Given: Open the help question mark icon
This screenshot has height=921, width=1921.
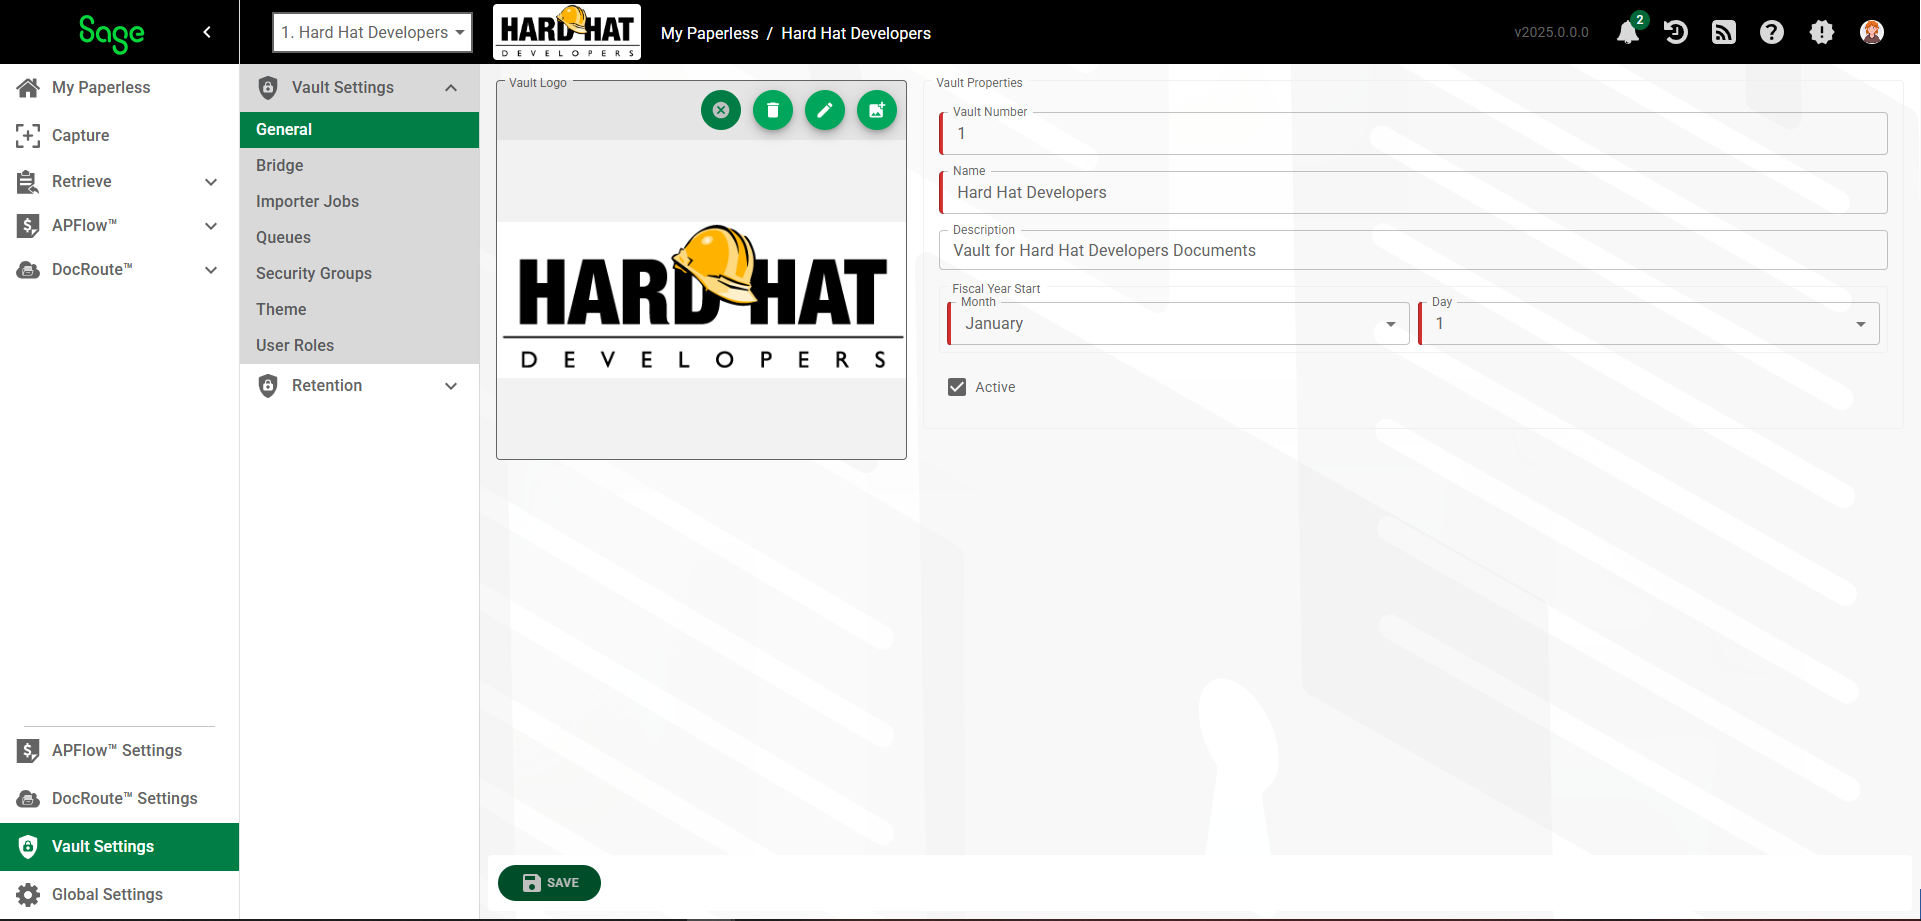Looking at the screenshot, I should point(1772,32).
